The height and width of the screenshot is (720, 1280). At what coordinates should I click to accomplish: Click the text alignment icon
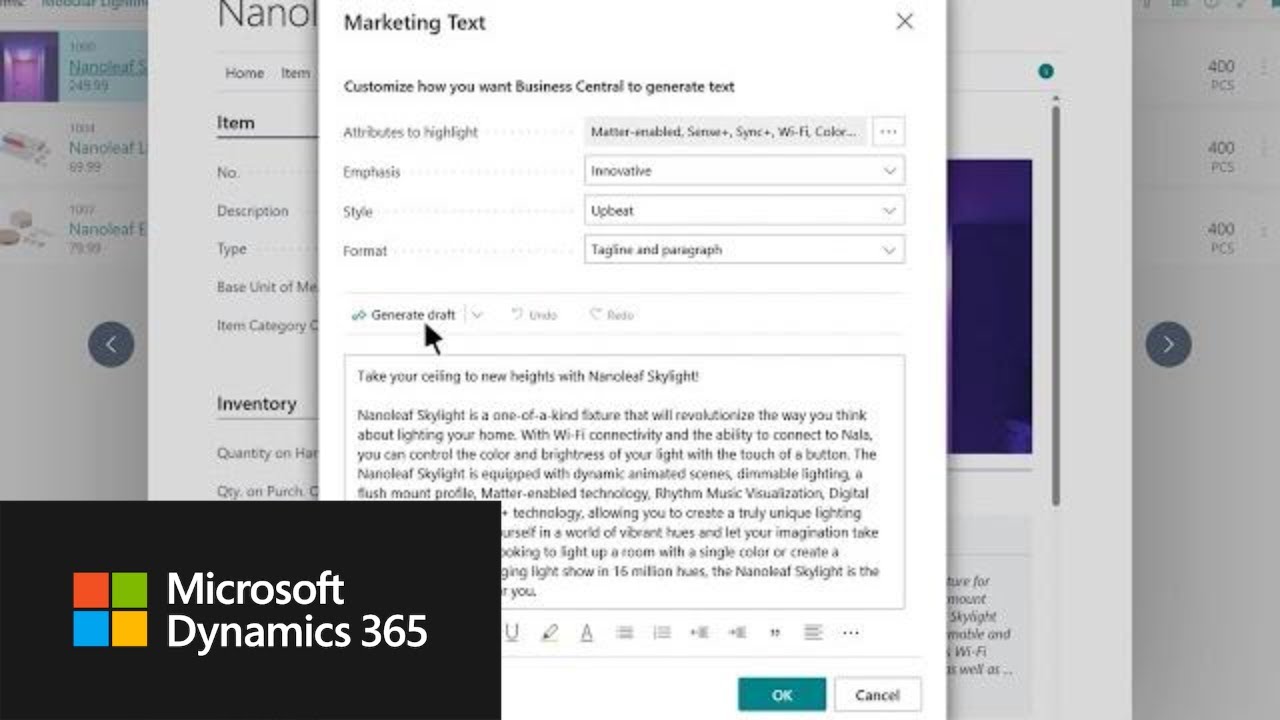(x=812, y=632)
